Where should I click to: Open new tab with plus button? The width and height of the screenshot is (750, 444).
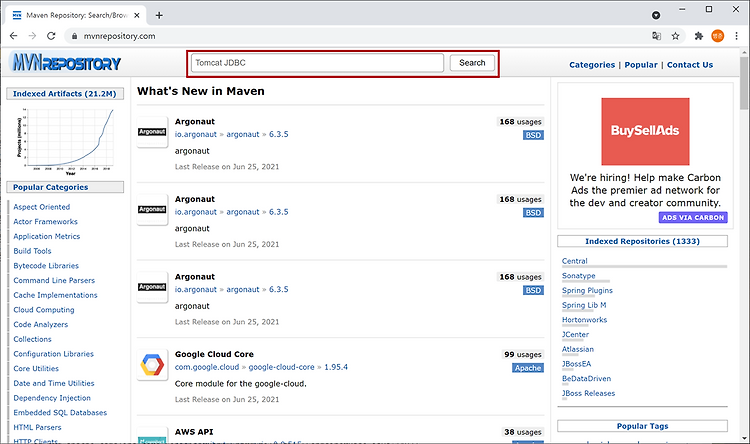point(159,15)
